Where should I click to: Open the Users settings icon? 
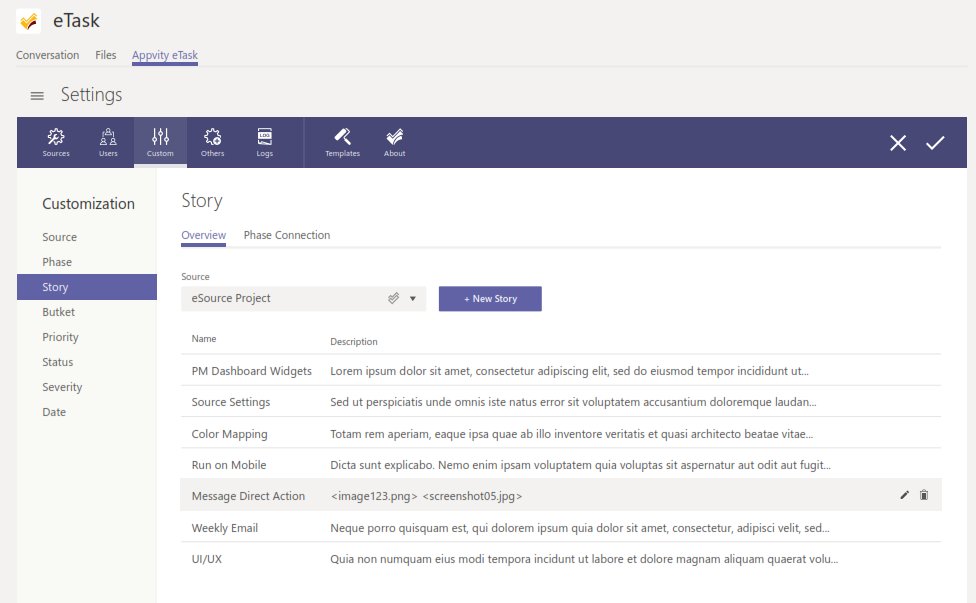[108, 142]
